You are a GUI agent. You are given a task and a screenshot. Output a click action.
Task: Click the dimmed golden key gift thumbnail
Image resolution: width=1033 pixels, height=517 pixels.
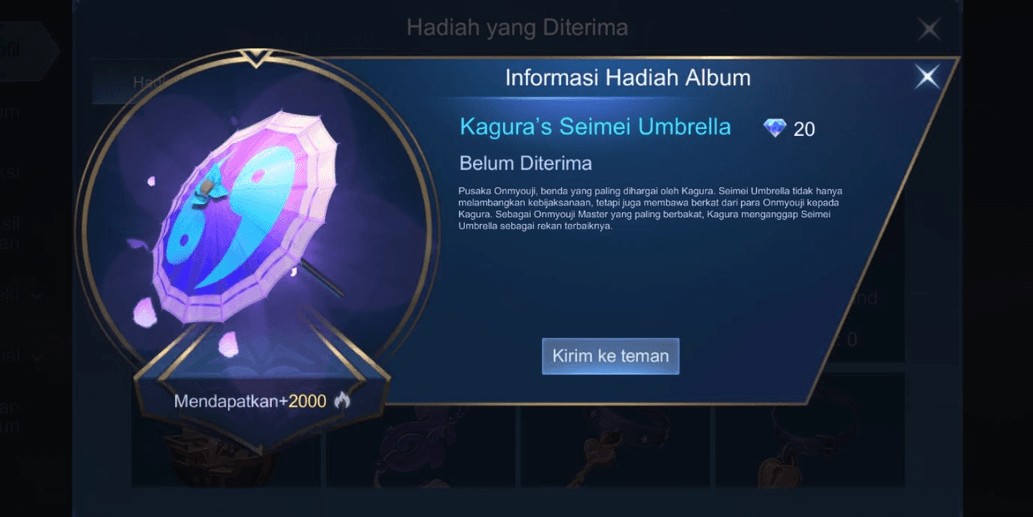(x=615, y=449)
